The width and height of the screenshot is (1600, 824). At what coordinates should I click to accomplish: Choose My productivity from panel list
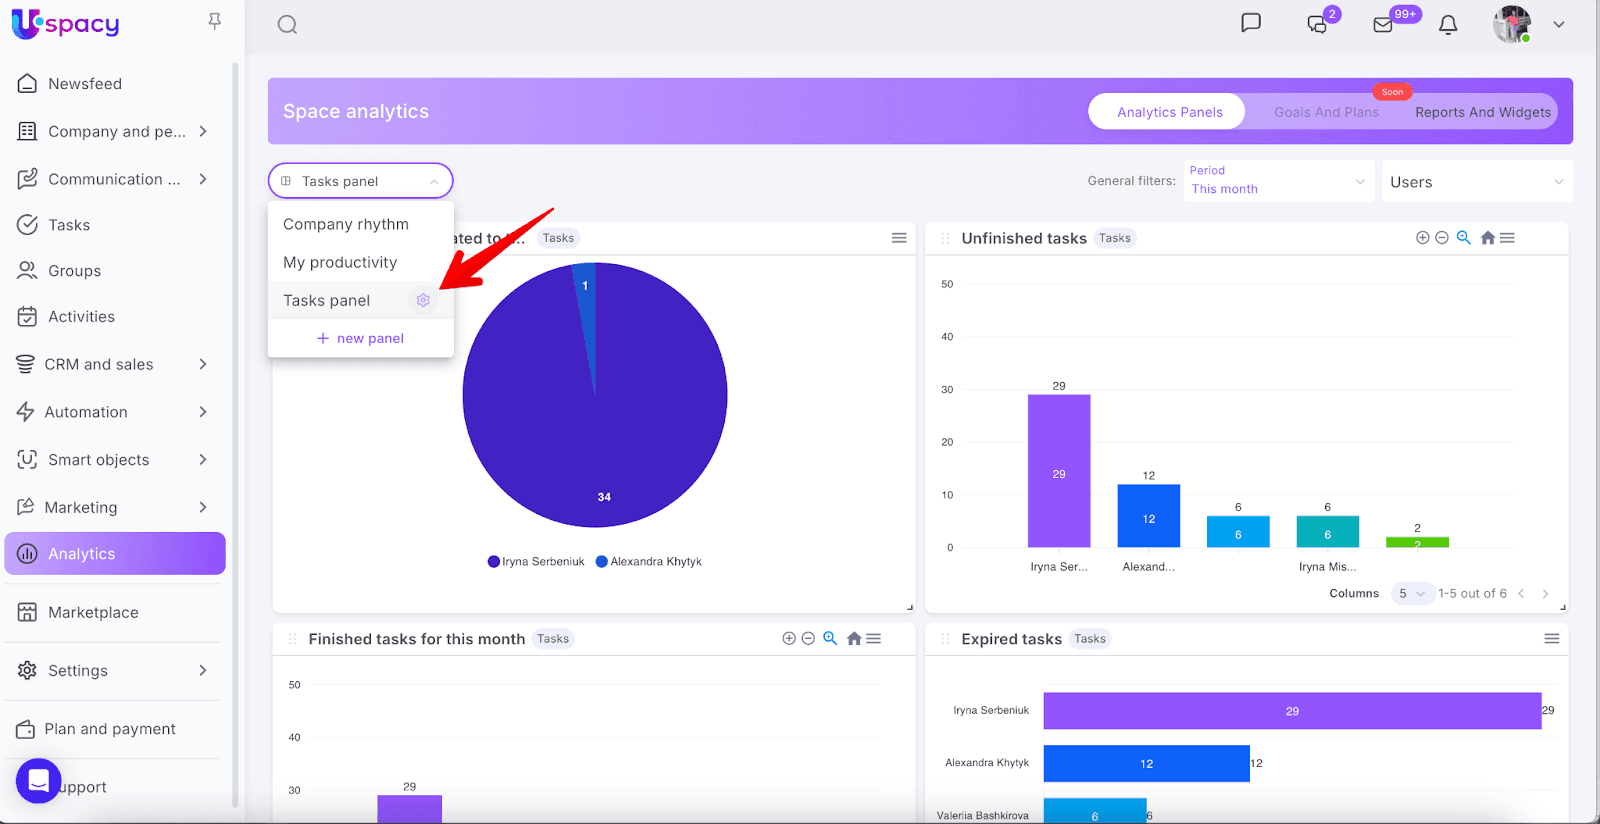coord(340,262)
